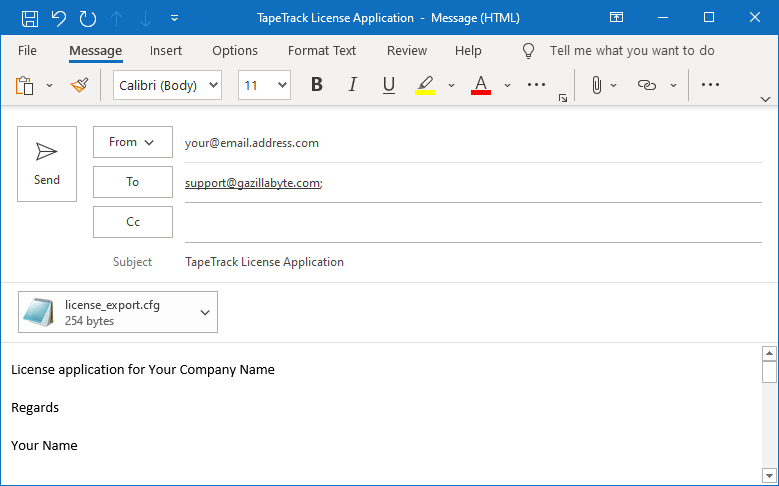Open the Calibri (Body) font dropdown

coord(167,85)
